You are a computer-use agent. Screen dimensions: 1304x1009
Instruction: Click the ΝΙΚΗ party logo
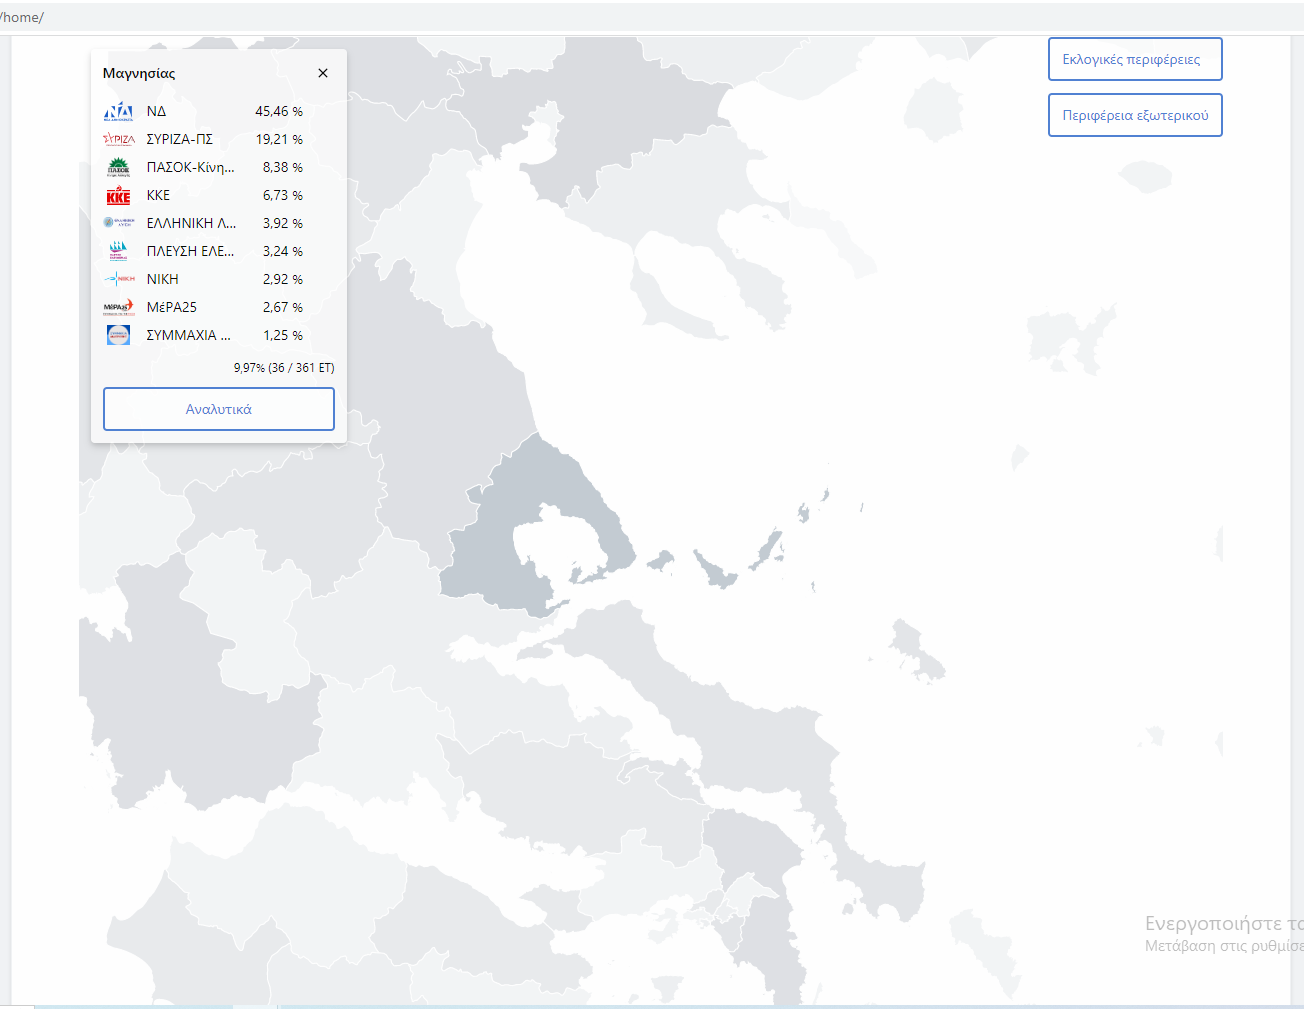pos(118,279)
